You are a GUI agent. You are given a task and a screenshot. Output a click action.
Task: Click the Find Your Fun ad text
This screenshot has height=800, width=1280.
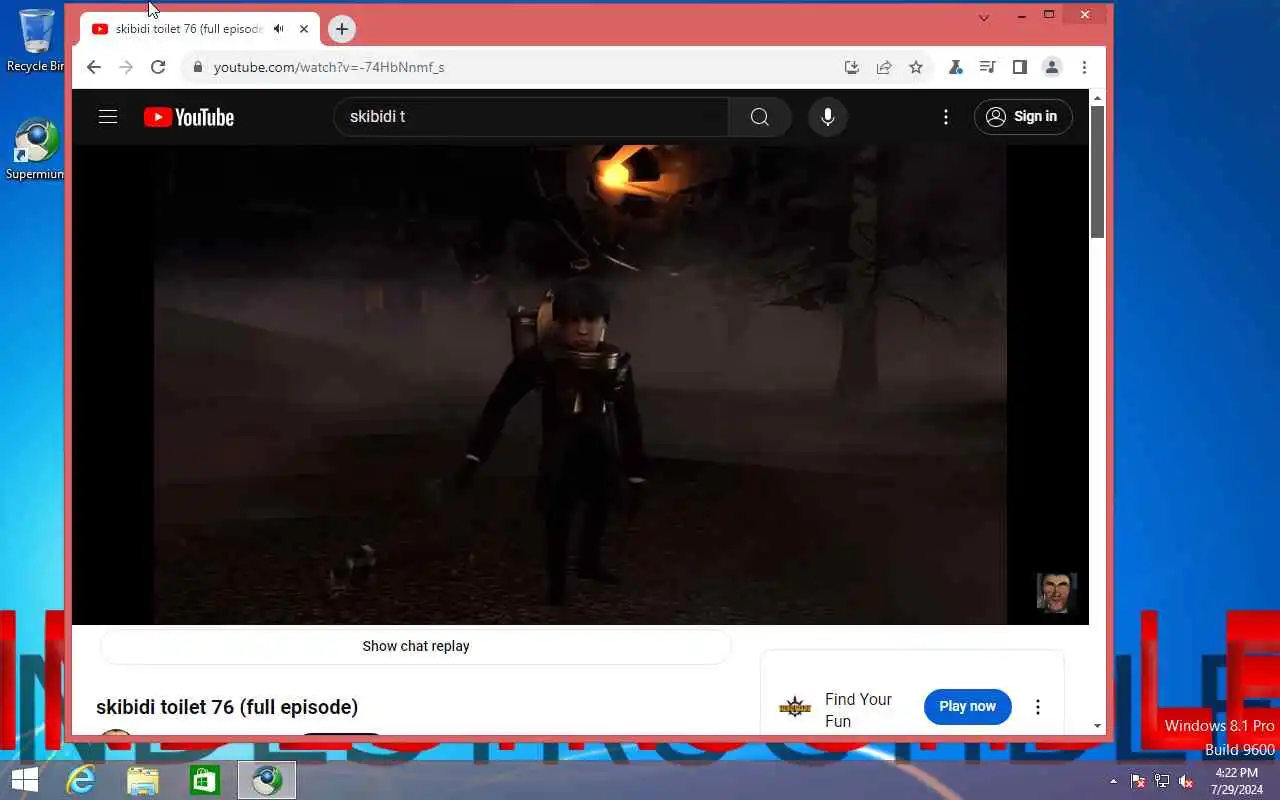(x=858, y=710)
